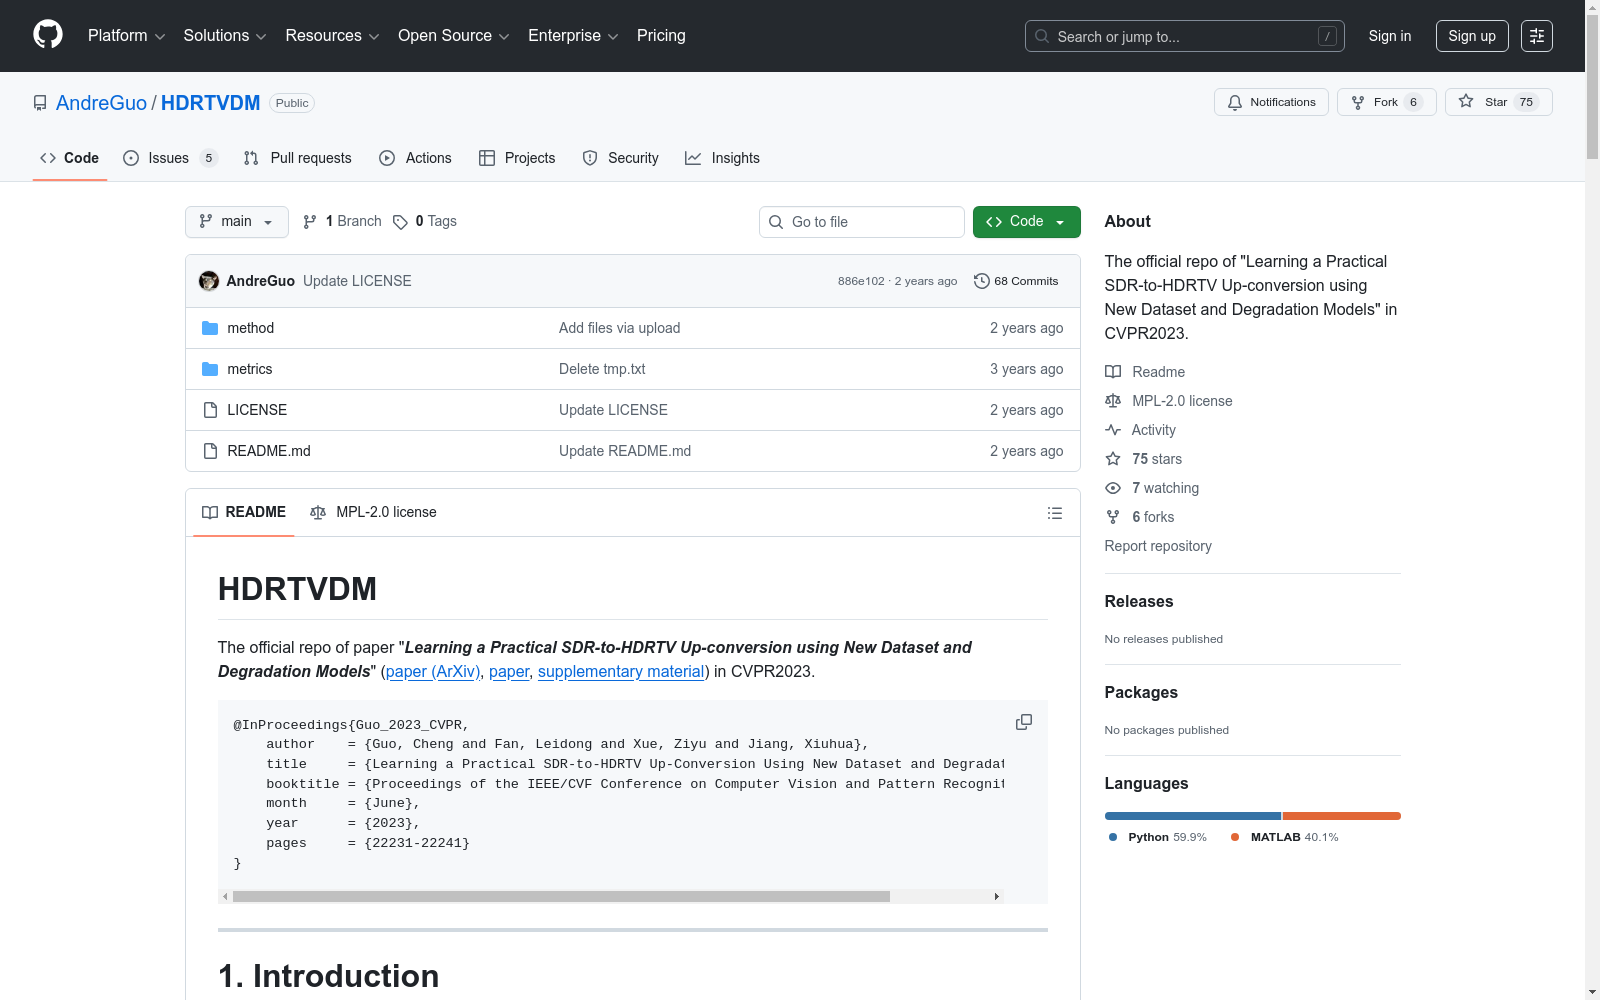Open the supplementary material link

(x=621, y=672)
